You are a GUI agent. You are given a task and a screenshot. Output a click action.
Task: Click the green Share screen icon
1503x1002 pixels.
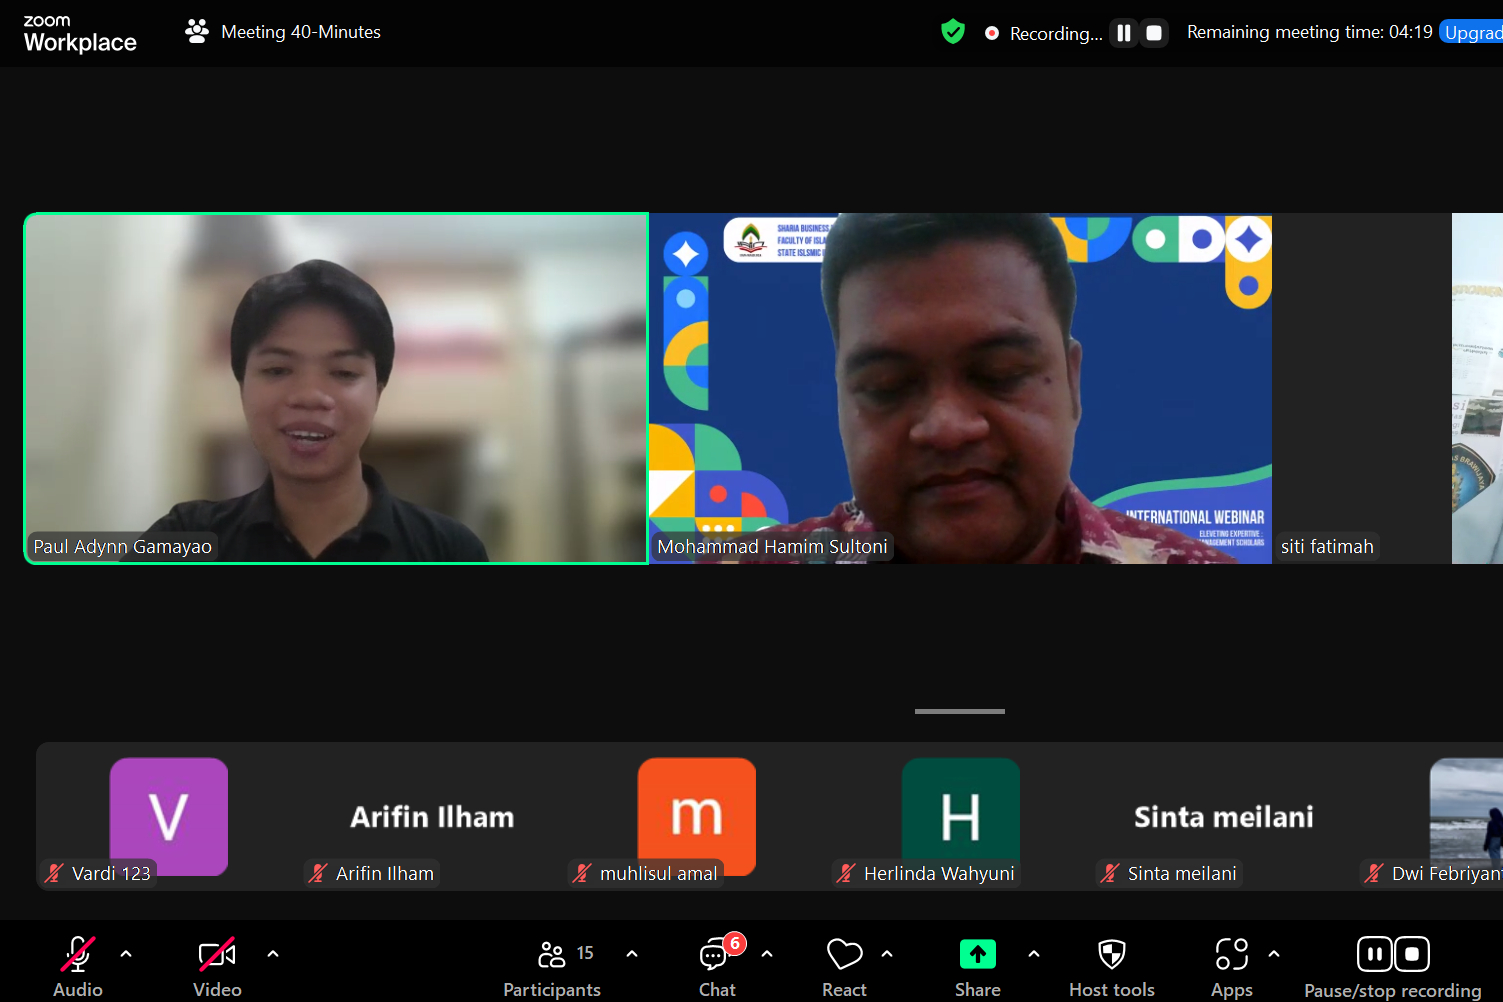coord(977,955)
